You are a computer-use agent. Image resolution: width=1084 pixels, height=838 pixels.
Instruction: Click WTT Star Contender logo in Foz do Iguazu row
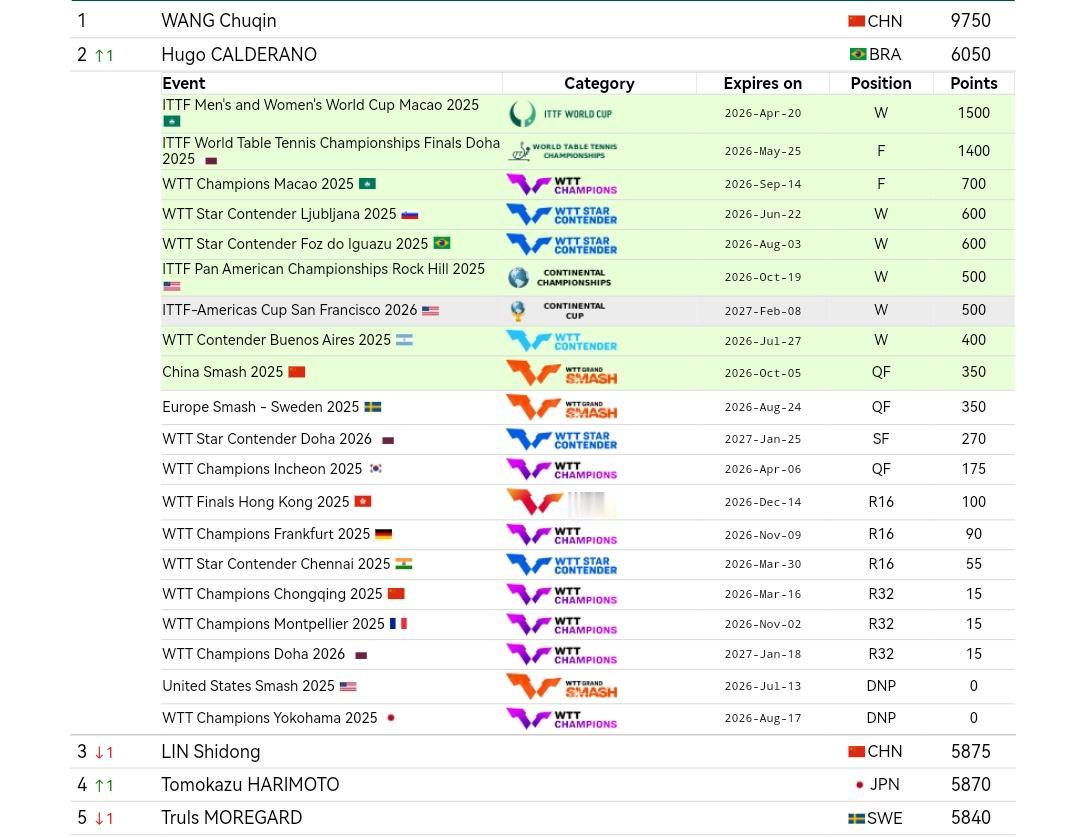click(562, 244)
